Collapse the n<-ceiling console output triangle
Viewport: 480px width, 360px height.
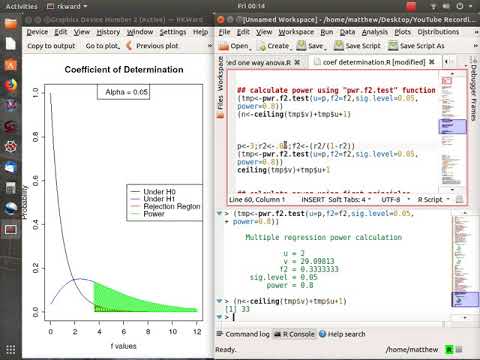219,301
